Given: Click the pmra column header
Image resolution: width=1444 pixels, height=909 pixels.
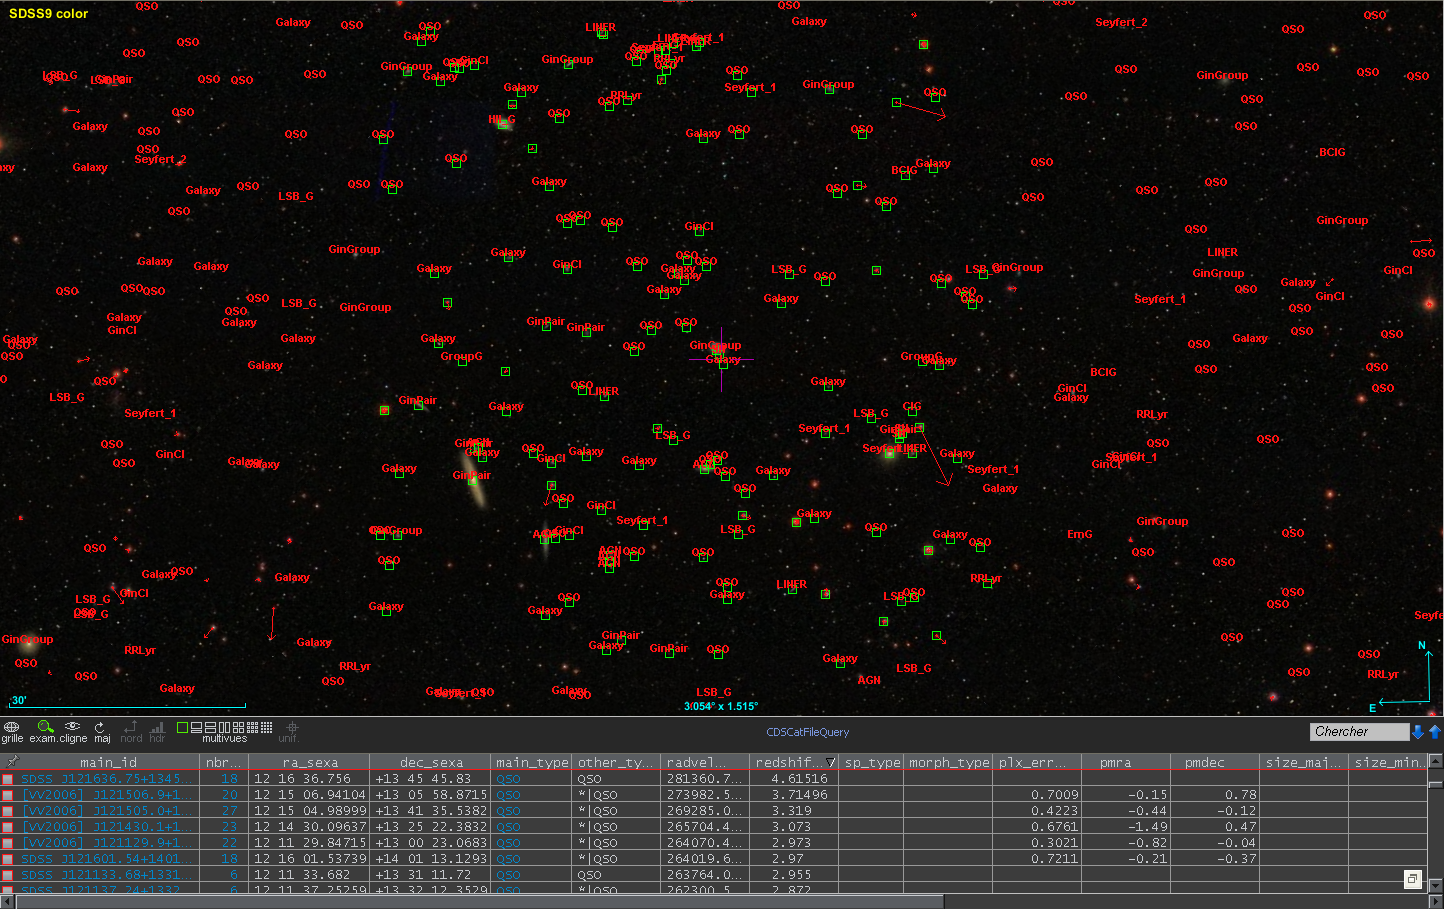Looking at the screenshot, I should tap(1115, 762).
